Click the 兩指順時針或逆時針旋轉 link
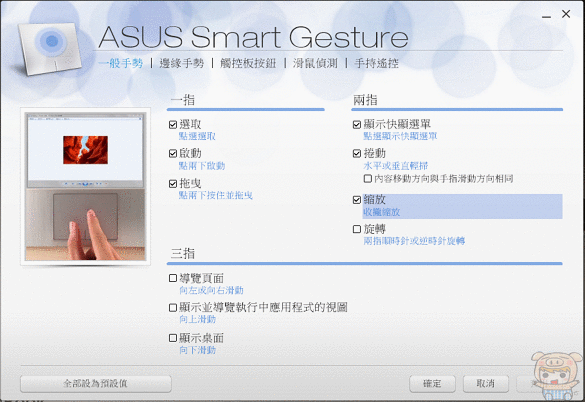Image resolution: width=585 pixels, height=402 pixels. [414, 241]
